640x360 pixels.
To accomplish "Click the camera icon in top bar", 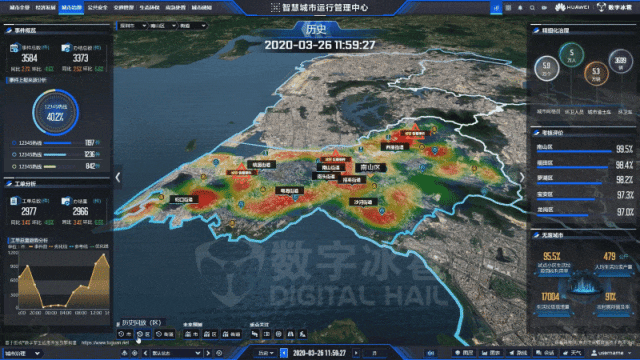I will pyautogui.click(x=544, y=8).
